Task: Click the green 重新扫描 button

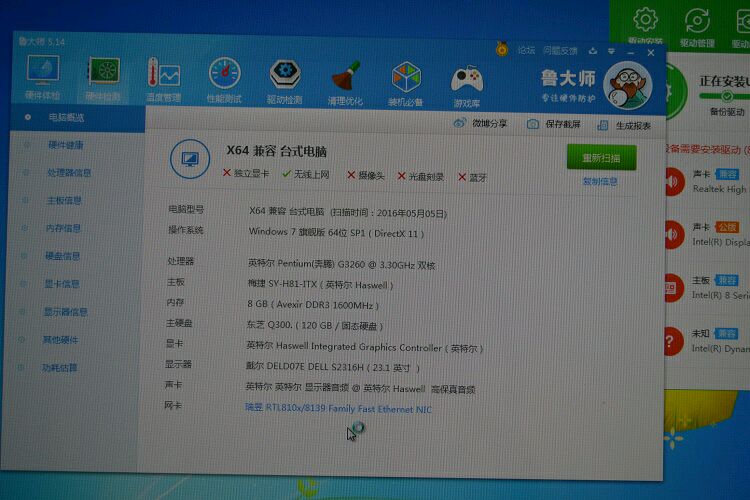Action: pyautogui.click(x=601, y=157)
